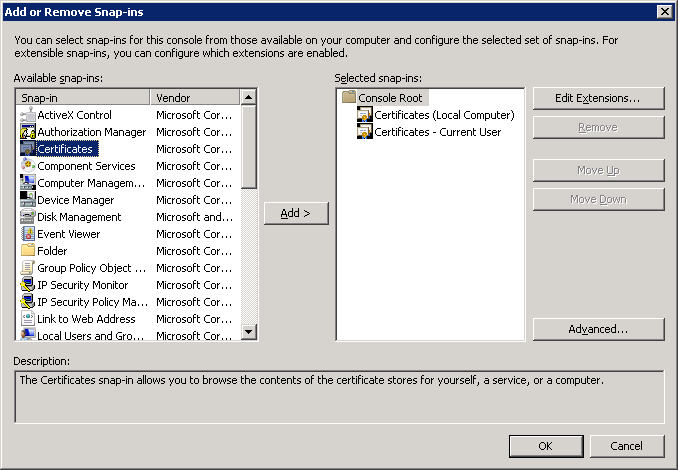
Task: Click the Snap-in column header
Action: [x=83, y=98]
